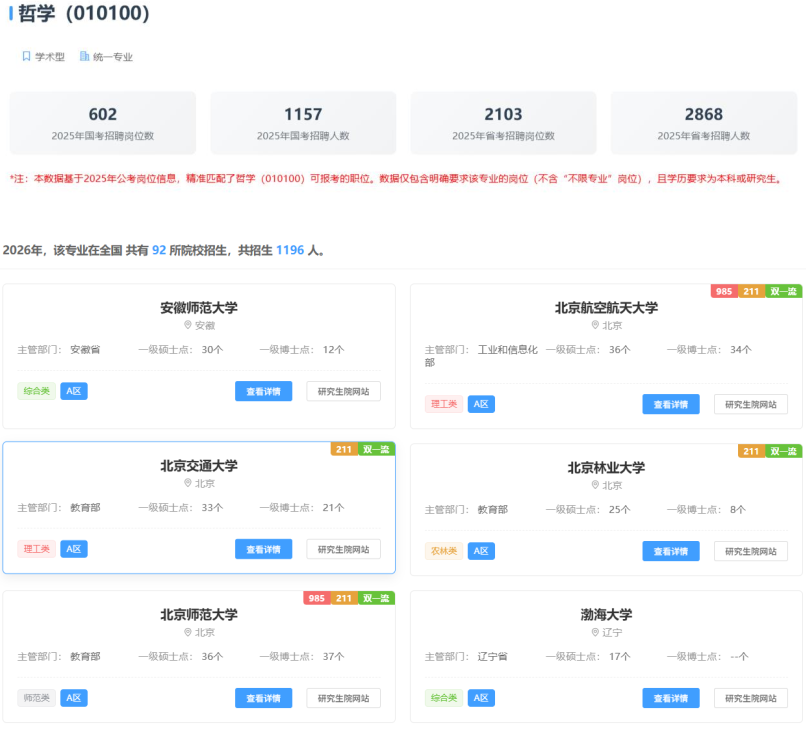Viewport: 806px width, 734px height.
Task: Click 双一流 badge on 北京师范大学 card
Action: pyautogui.click(x=376, y=598)
